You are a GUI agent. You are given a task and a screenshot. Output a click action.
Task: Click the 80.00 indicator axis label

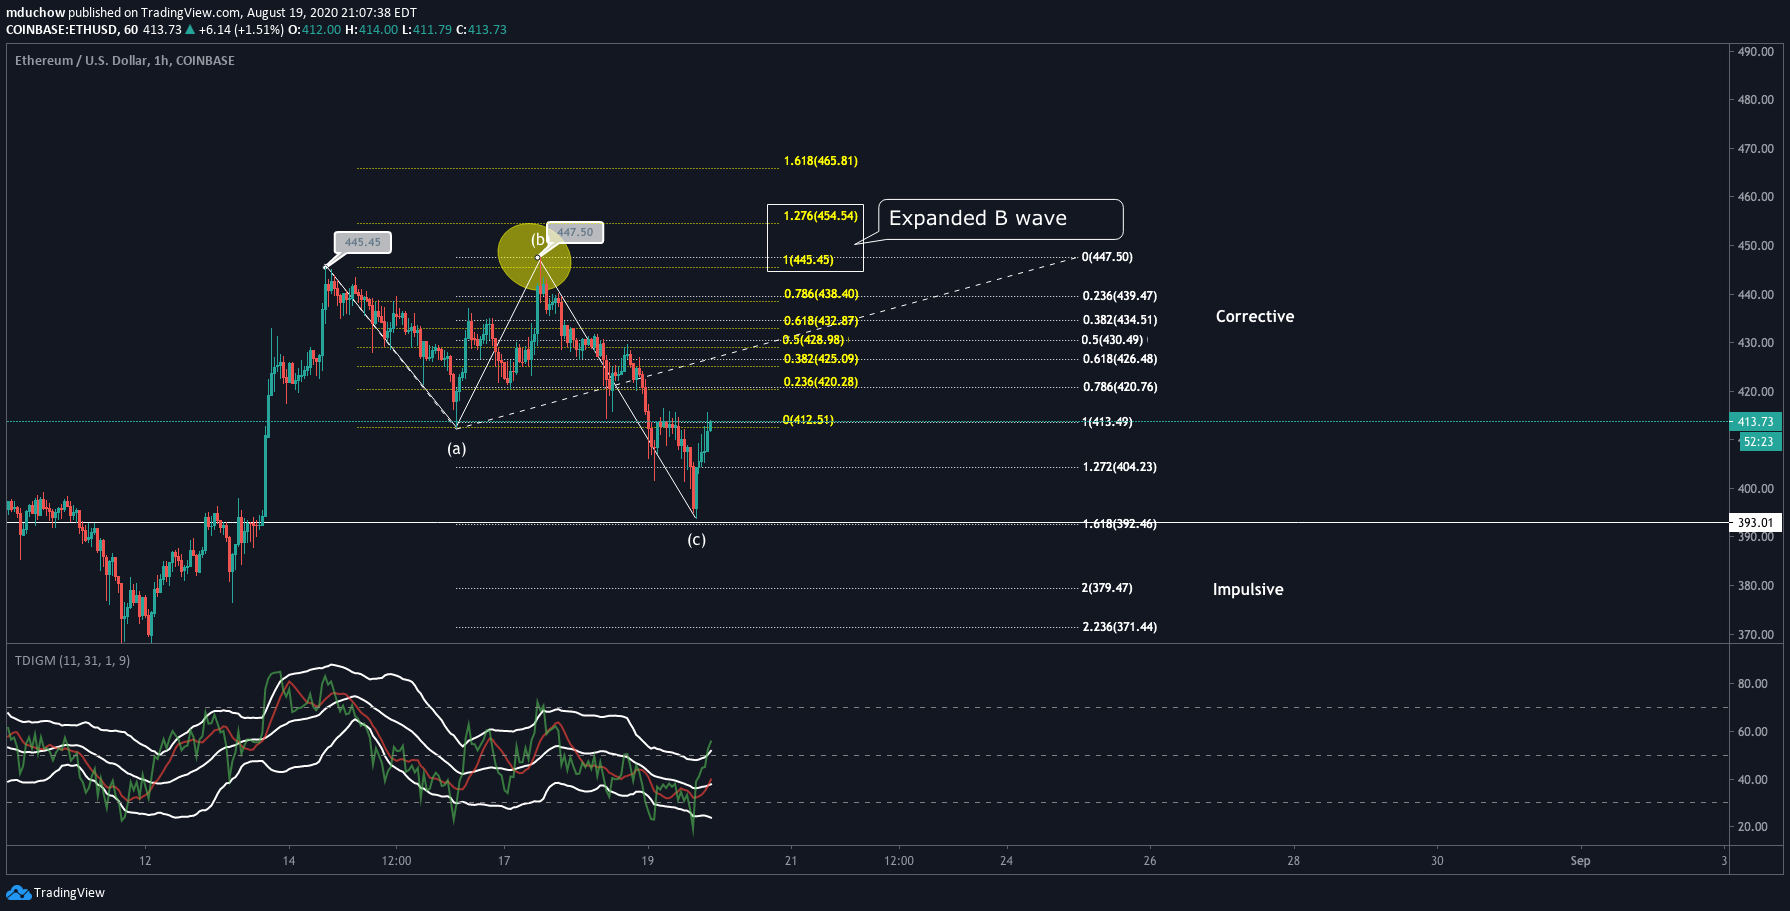click(x=1753, y=684)
